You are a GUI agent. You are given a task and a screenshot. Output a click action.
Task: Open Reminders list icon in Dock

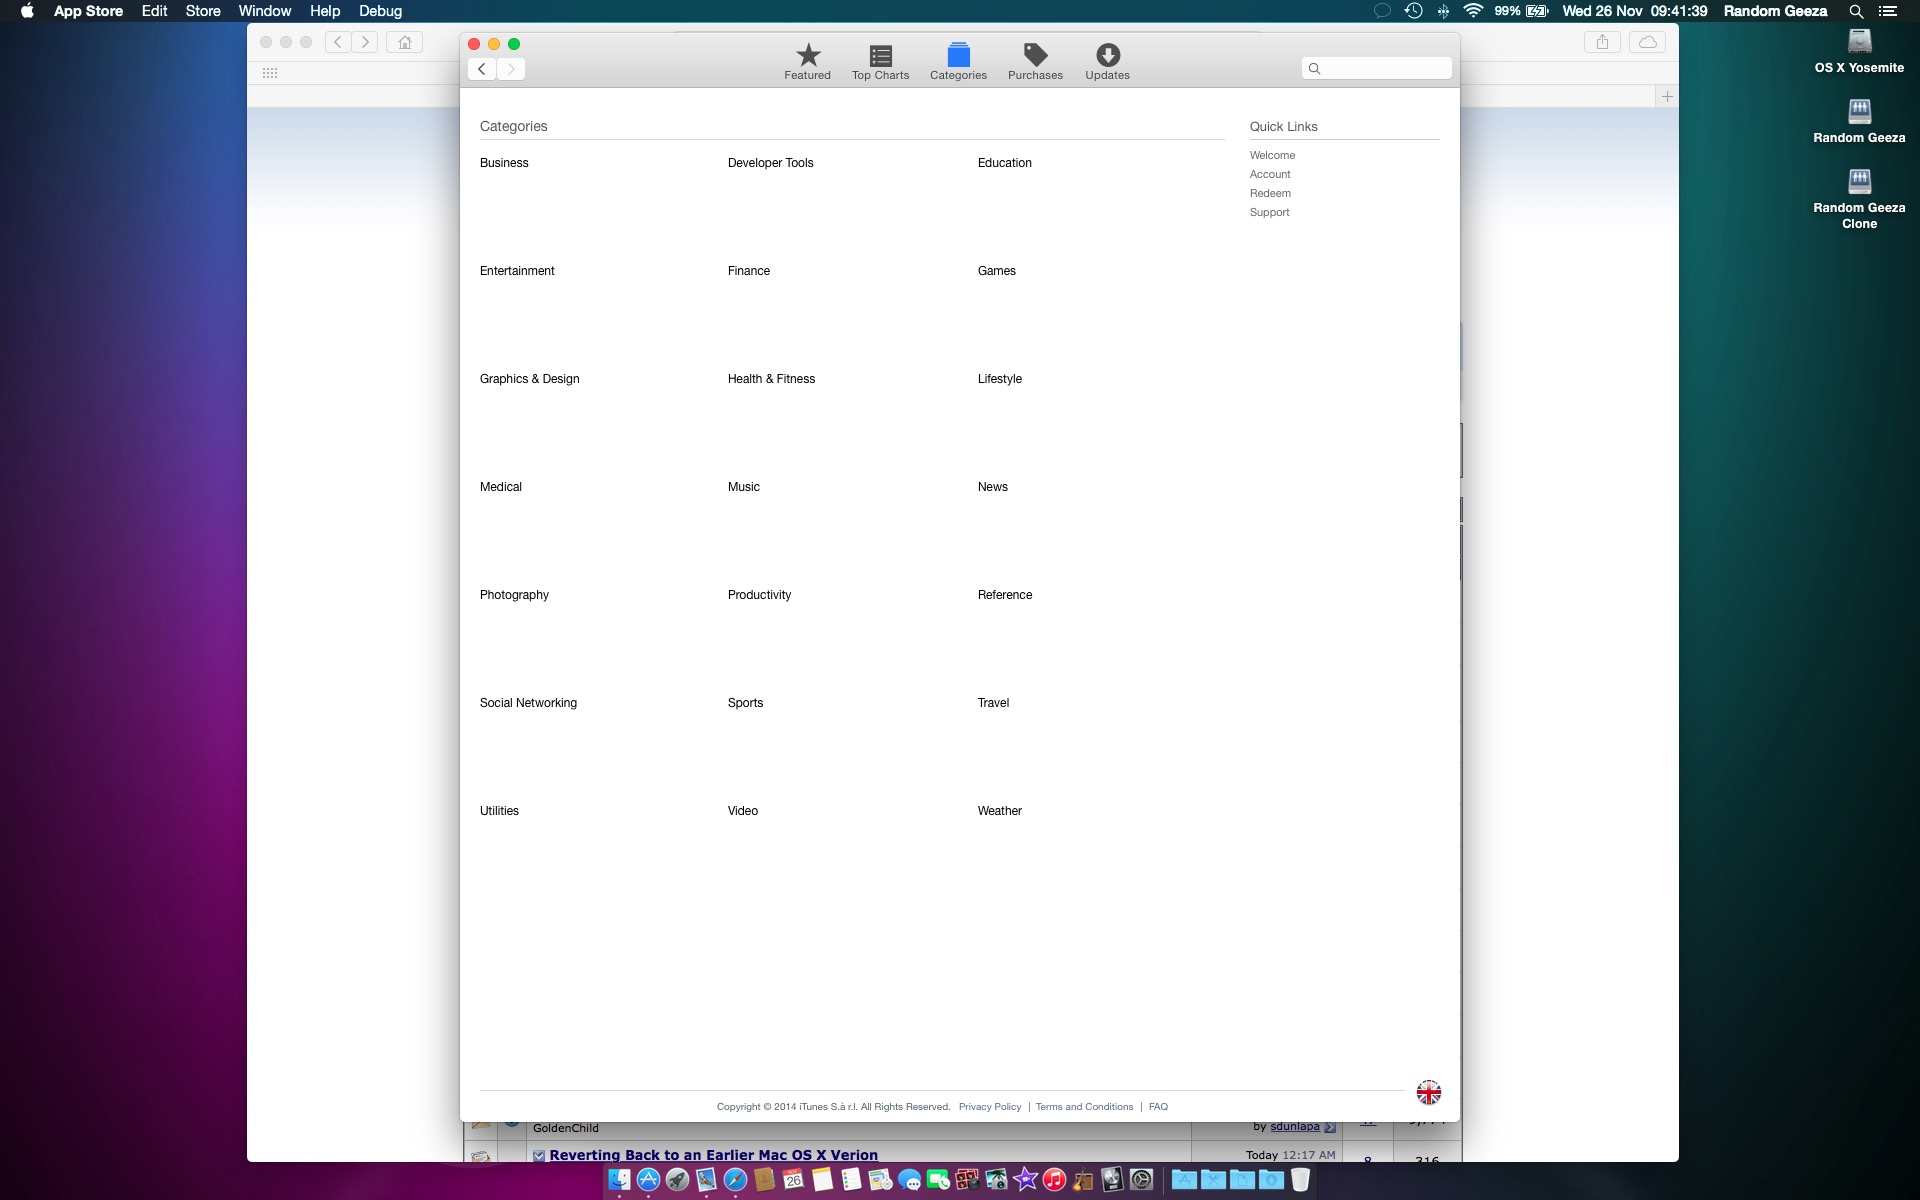click(x=851, y=1180)
